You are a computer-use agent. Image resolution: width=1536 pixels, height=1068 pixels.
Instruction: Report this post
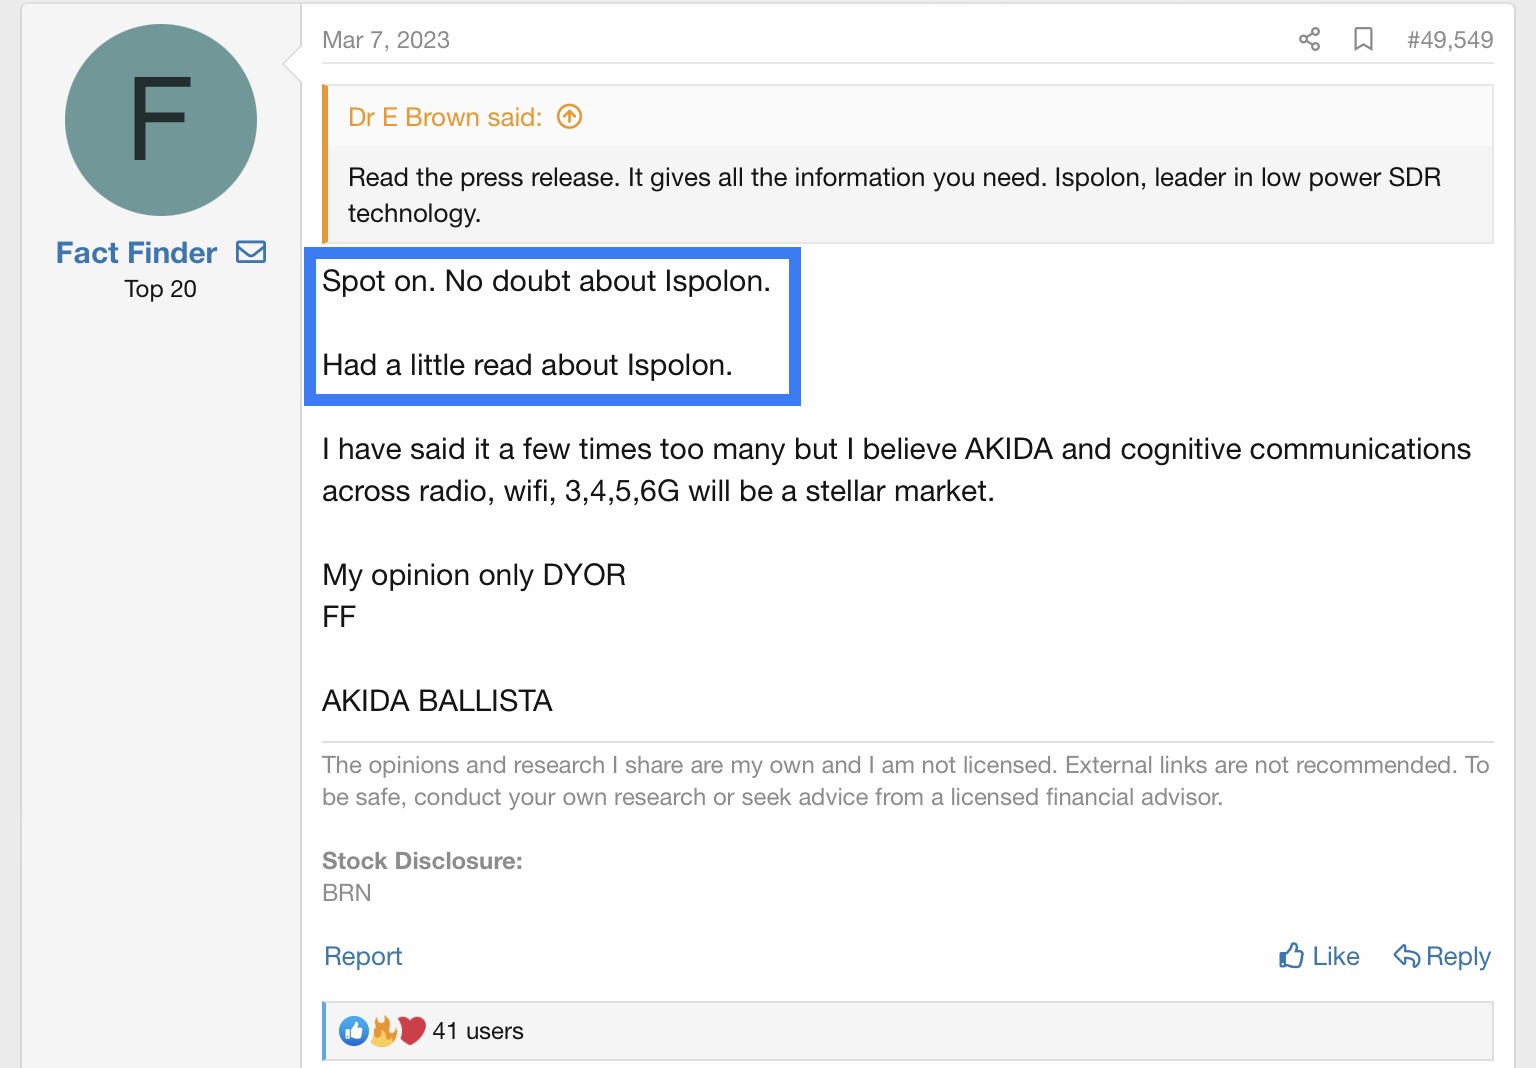point(363,957)
